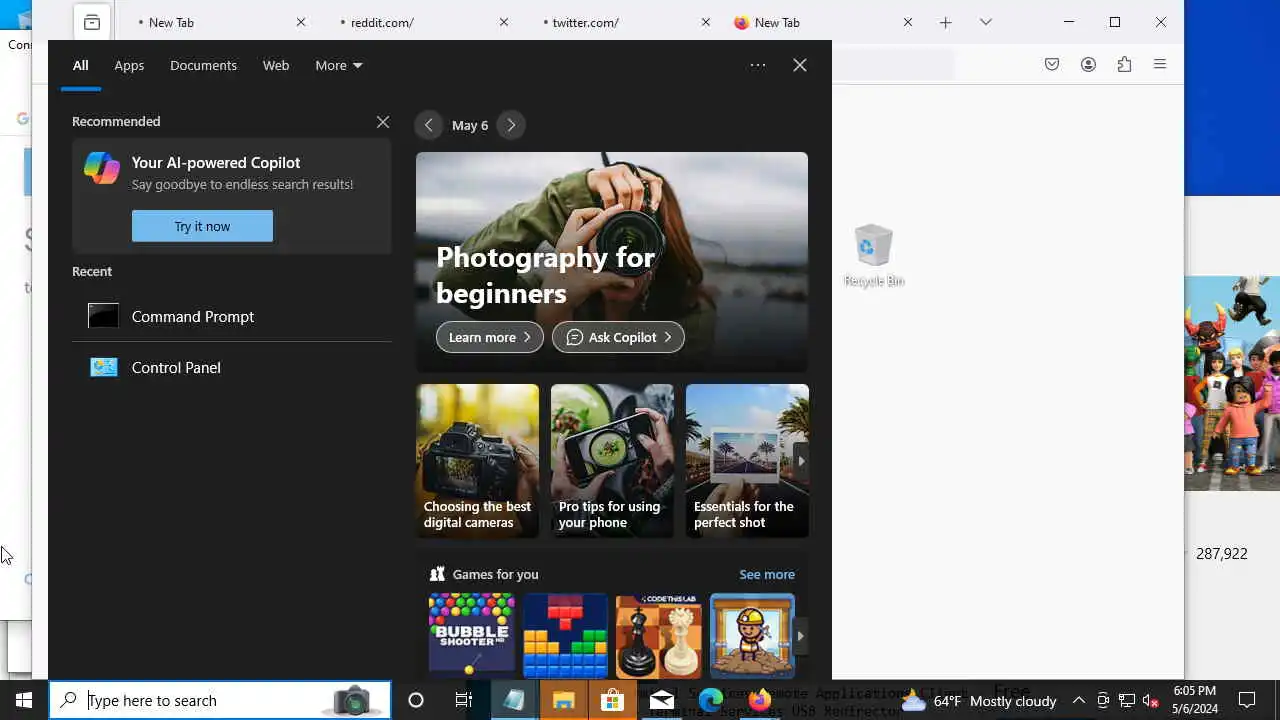Open the Copilot logo icon
1280x720 pixels.
point(102,168)
